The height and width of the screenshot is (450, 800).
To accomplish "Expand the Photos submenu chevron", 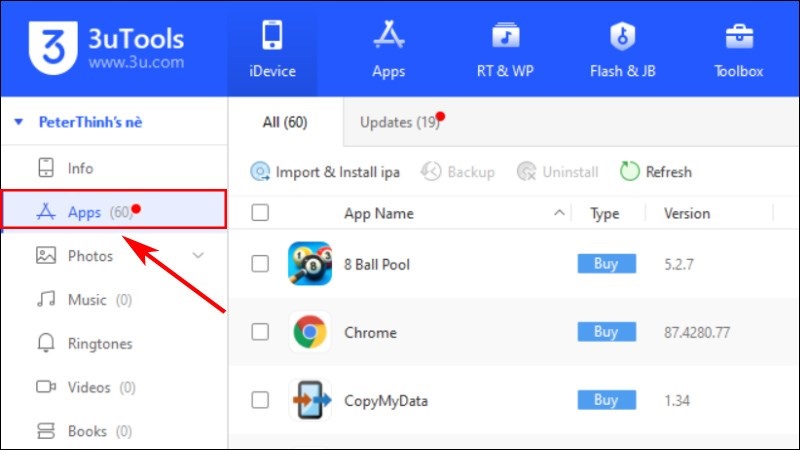I will pos(198,255).
